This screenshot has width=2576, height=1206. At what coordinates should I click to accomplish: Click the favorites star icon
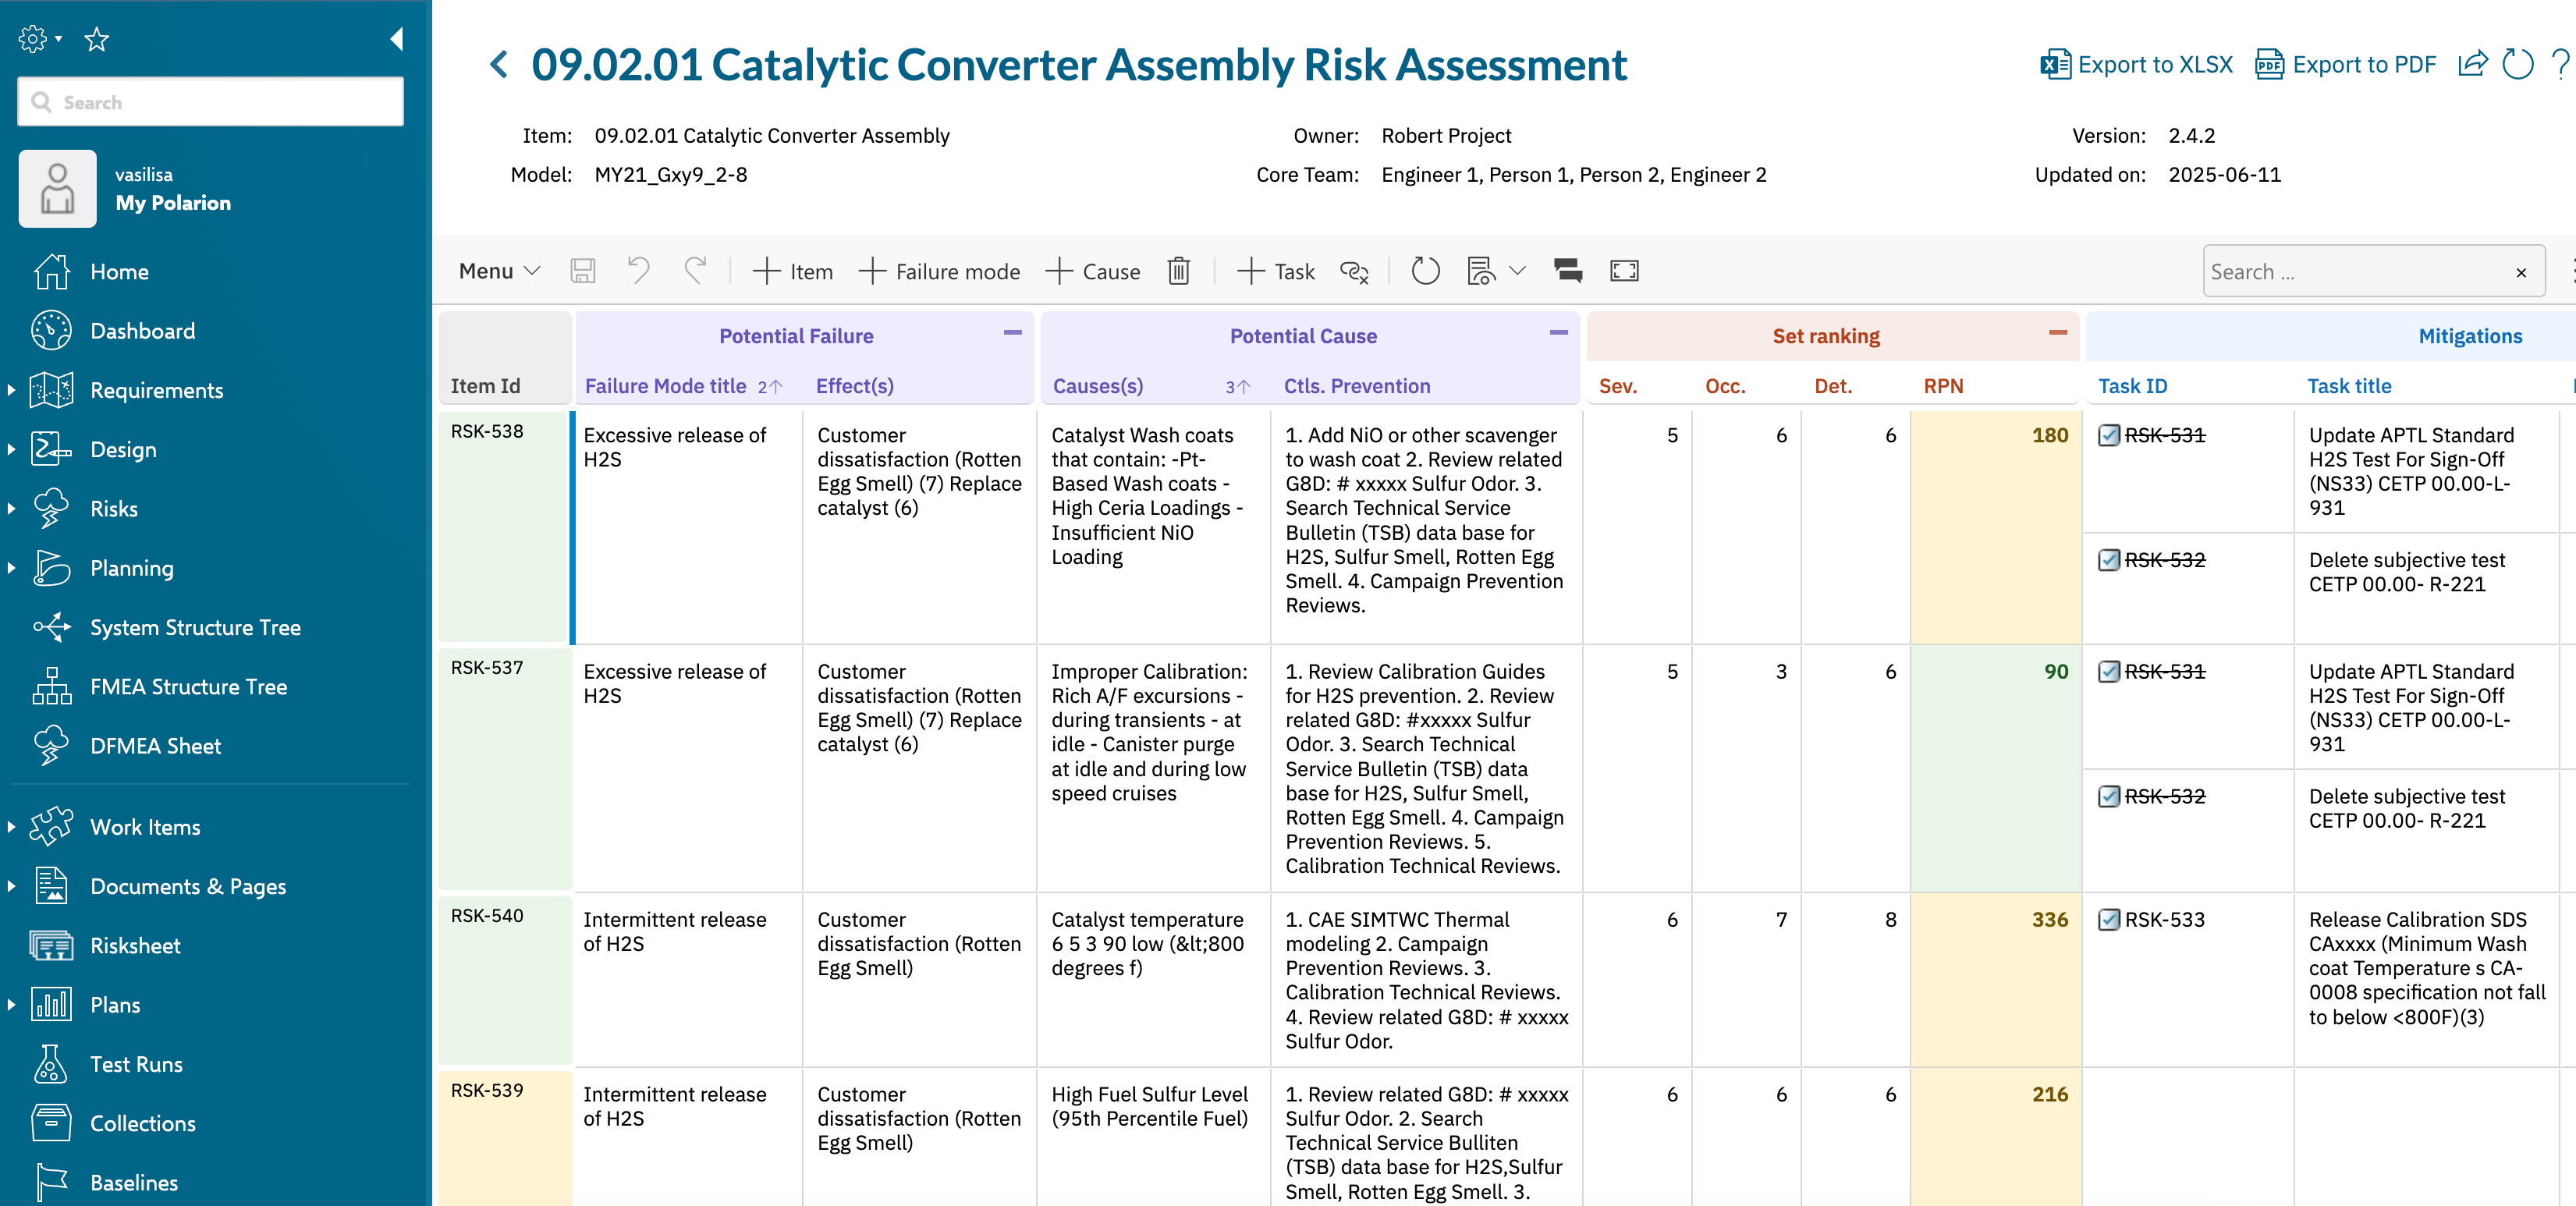pyautogui.click(x=96, y=39)
